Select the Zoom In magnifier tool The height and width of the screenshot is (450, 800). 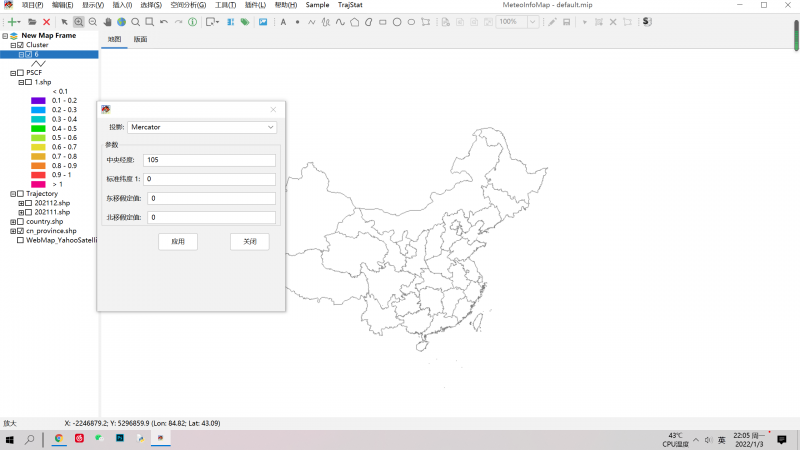[79, 21]
